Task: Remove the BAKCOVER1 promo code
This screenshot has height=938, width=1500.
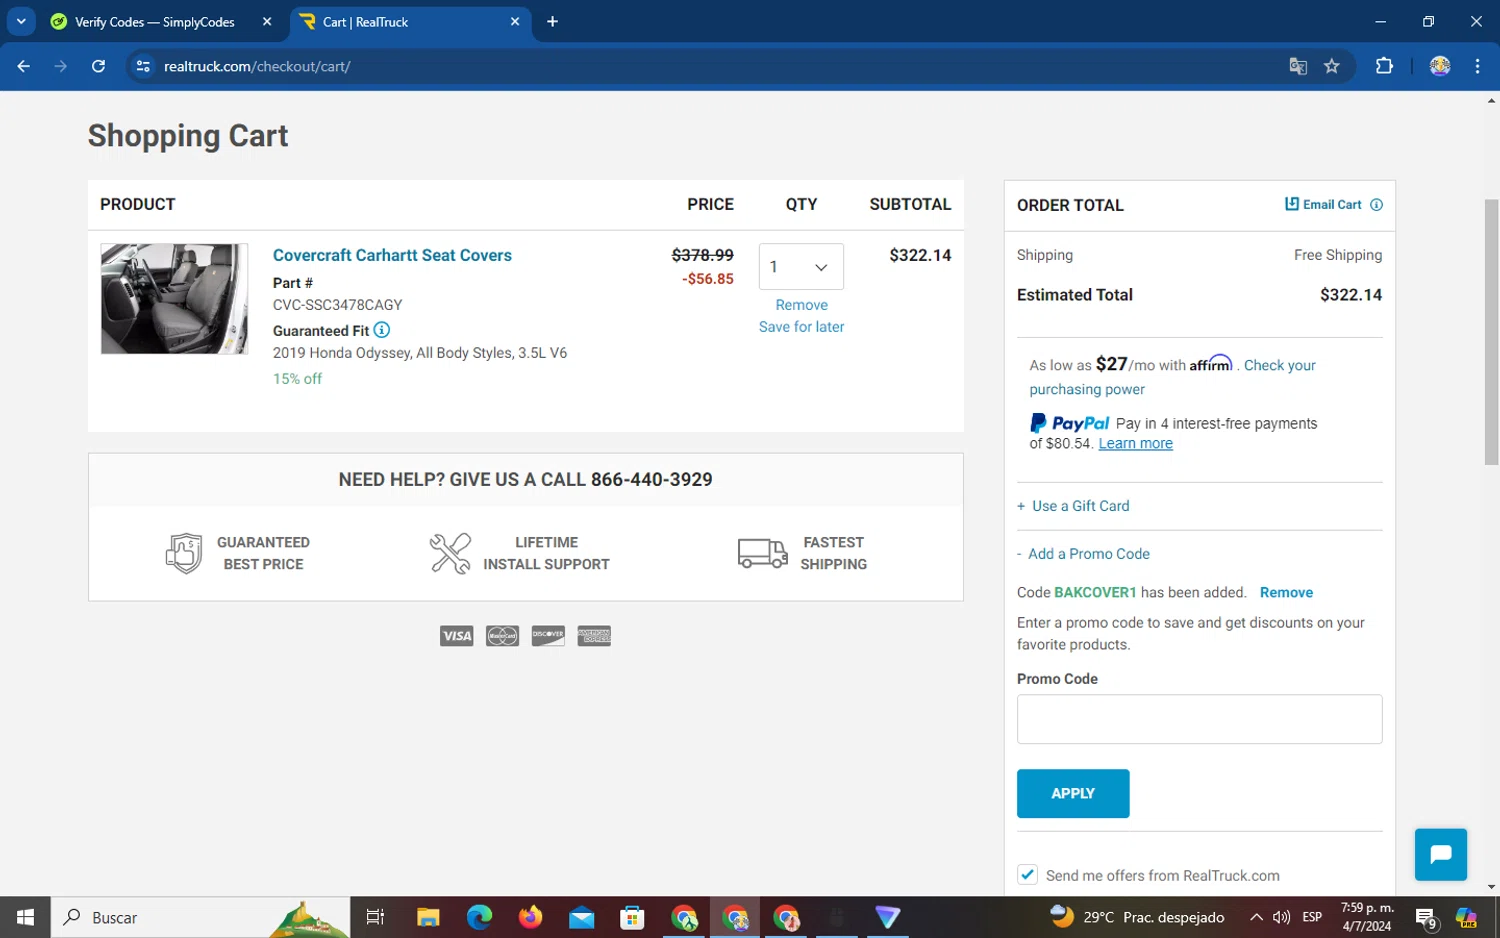Action: [x=1286, y=593]
